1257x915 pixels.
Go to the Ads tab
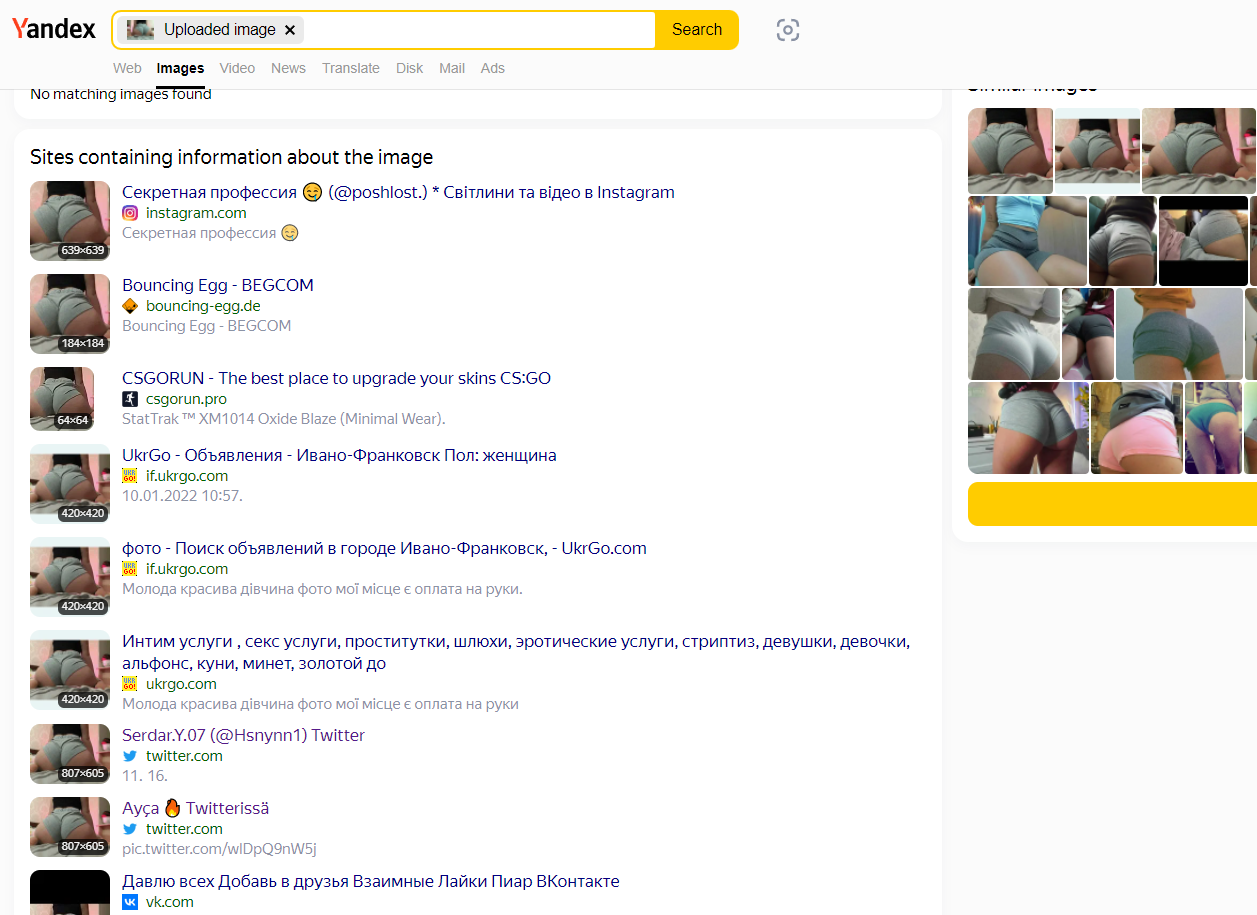pos(493,68)
